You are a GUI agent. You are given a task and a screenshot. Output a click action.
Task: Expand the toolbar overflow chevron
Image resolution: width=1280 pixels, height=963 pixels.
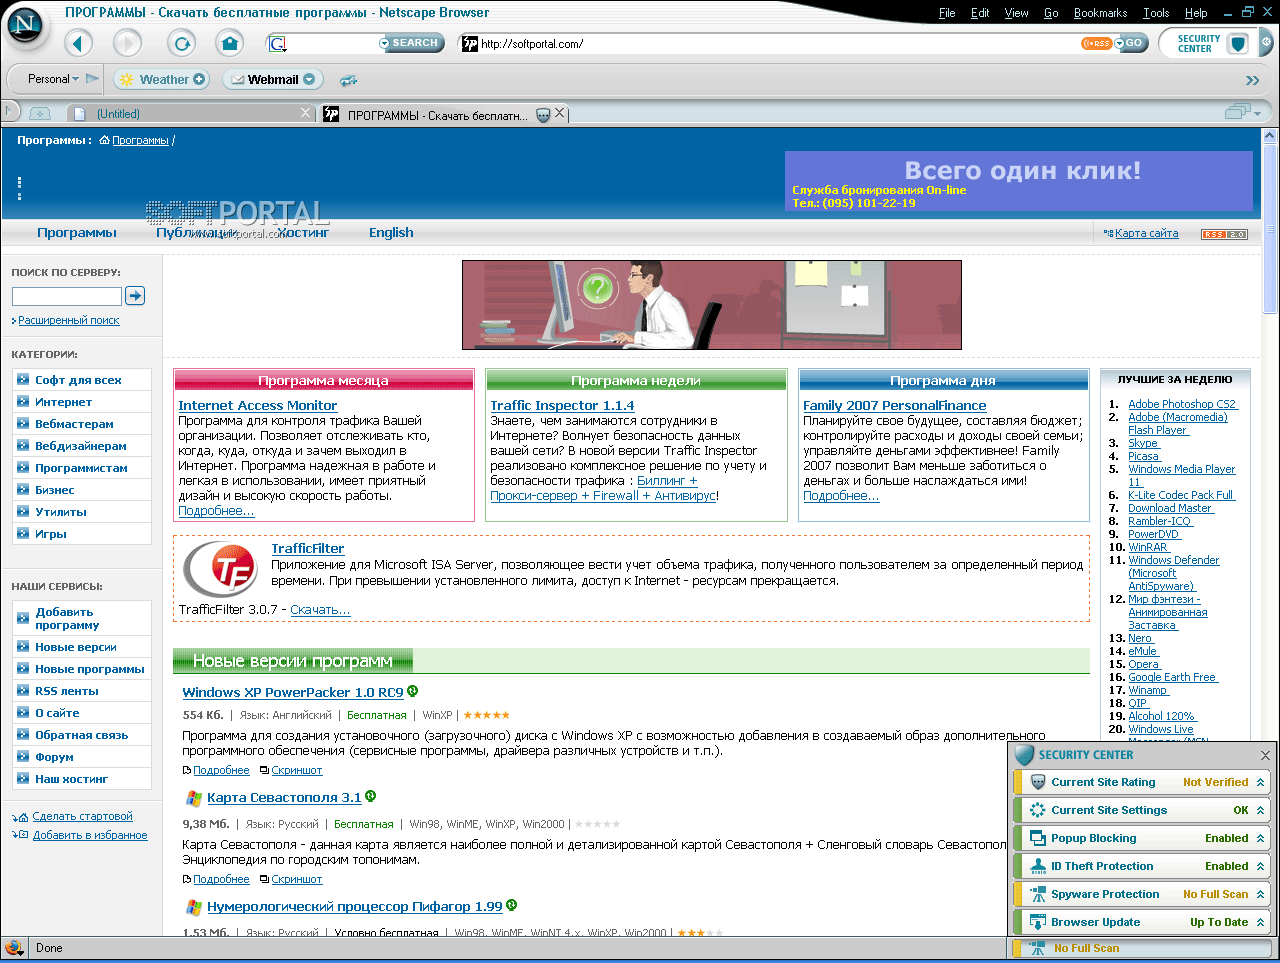[1252, 80]
